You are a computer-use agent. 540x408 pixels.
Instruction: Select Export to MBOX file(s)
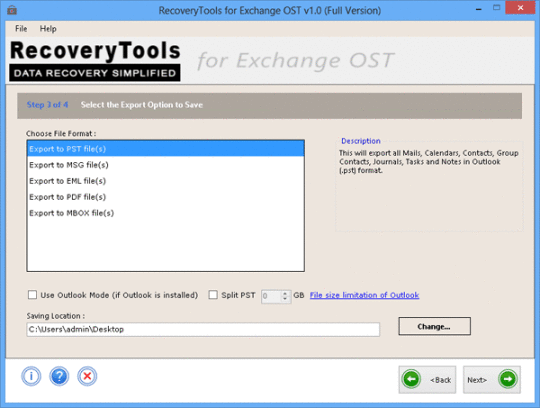coord(166,213)
